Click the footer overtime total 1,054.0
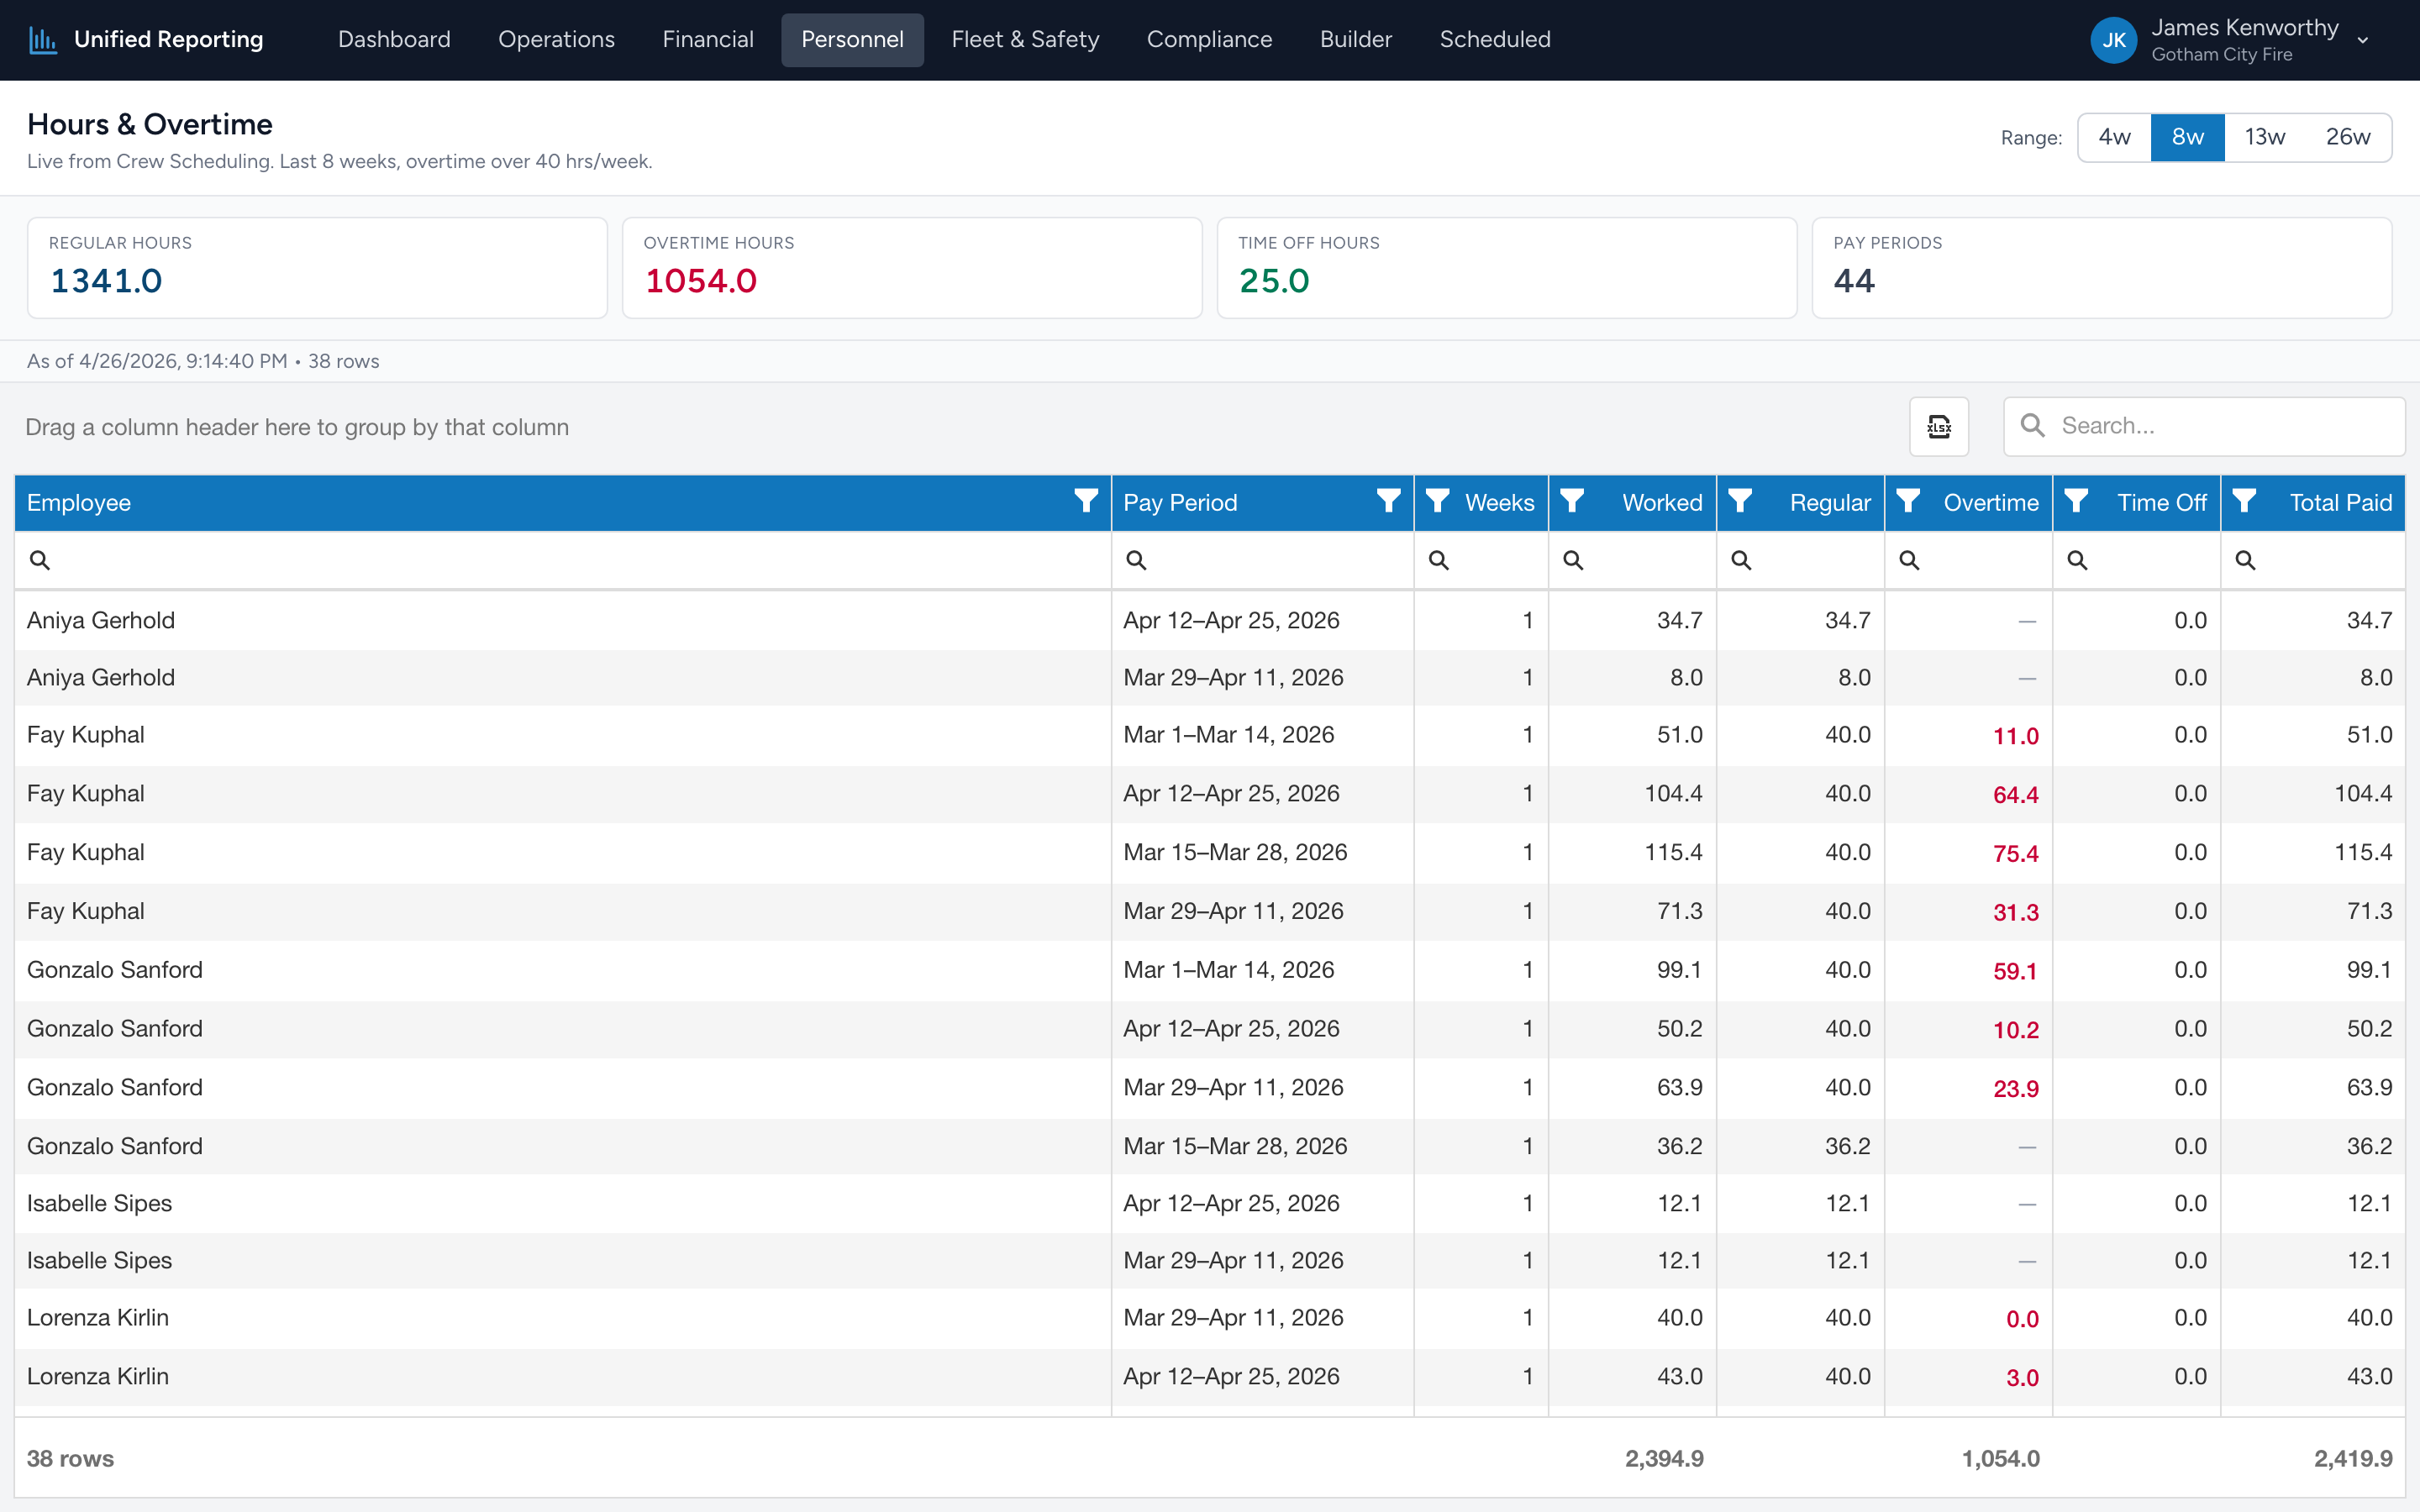2420x1512 pixels. point(2000,1459)
